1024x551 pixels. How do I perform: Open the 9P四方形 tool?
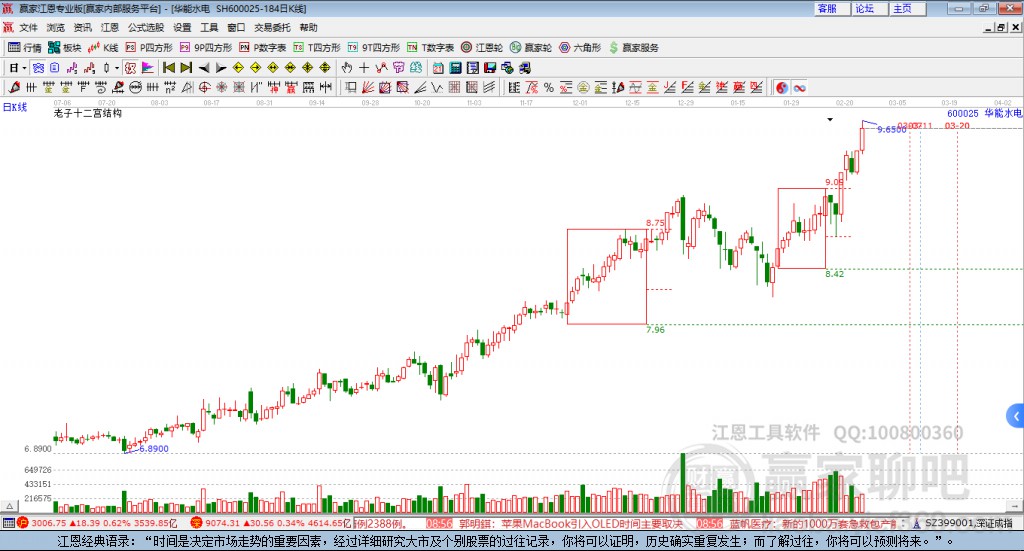(x=206, y=48)
